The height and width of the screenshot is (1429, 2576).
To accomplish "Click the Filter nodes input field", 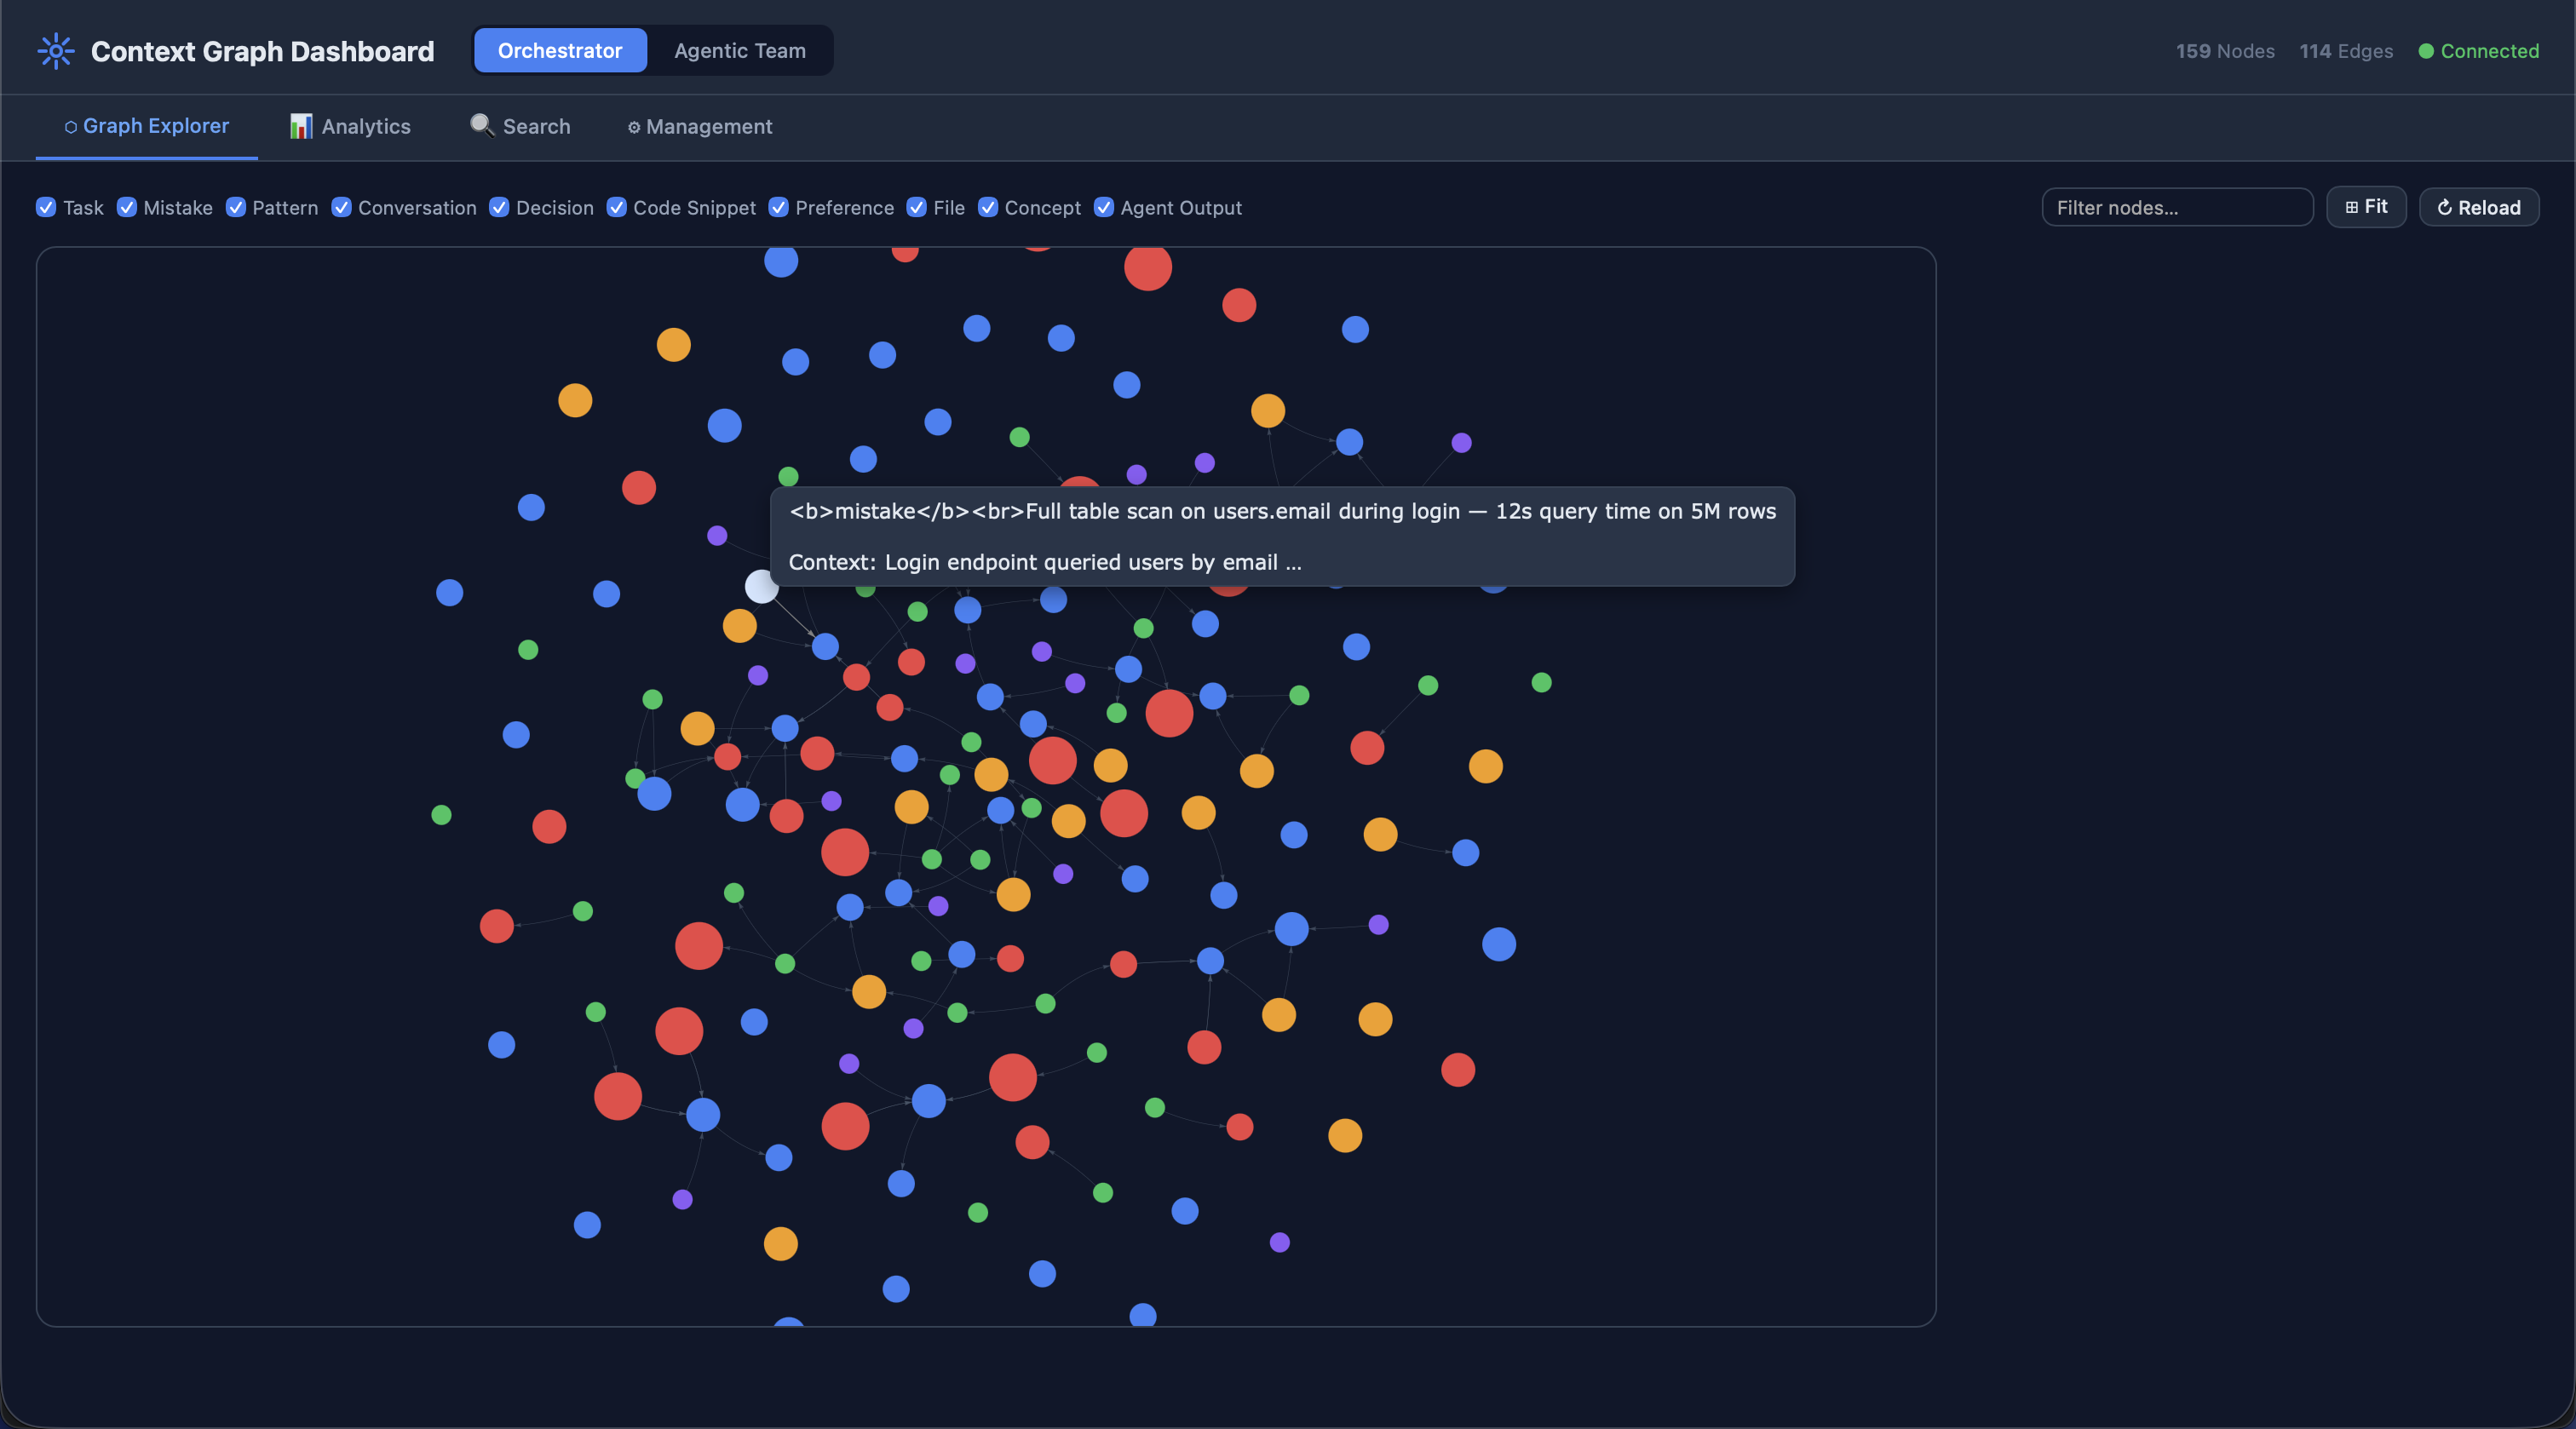I will click(x=2177, y=207).
